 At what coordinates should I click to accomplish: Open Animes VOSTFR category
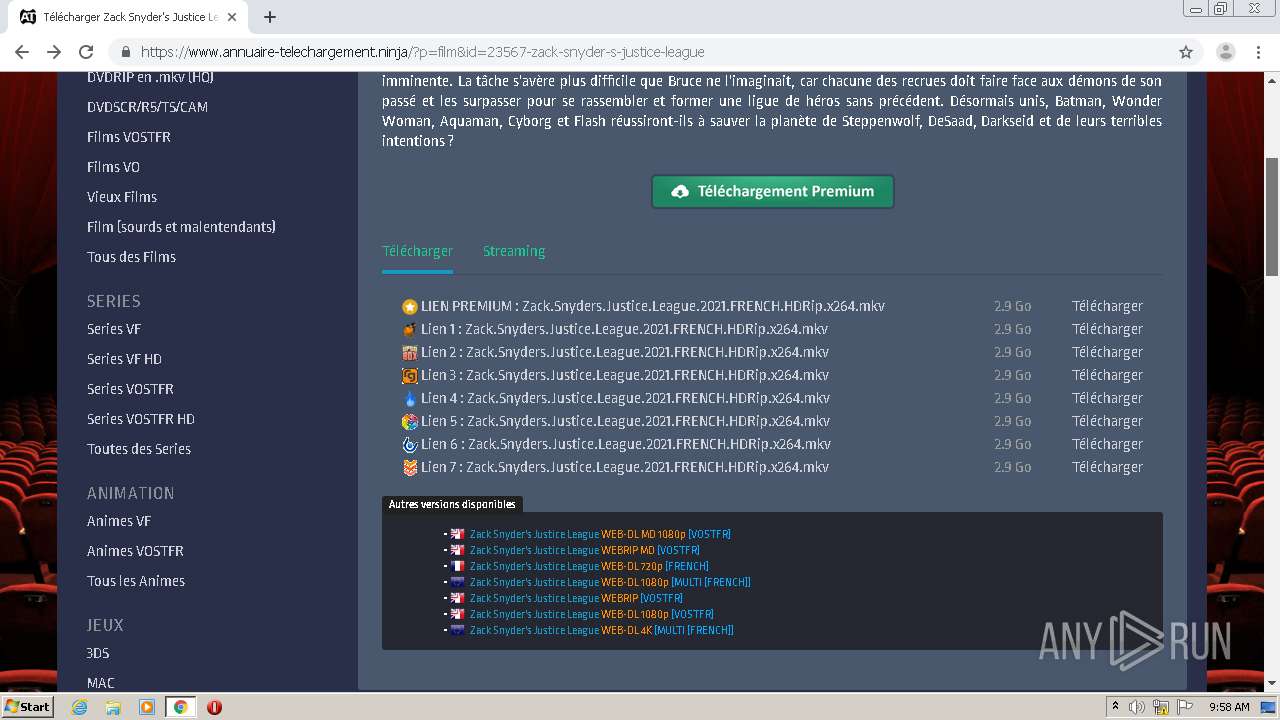tap(135, 551)
